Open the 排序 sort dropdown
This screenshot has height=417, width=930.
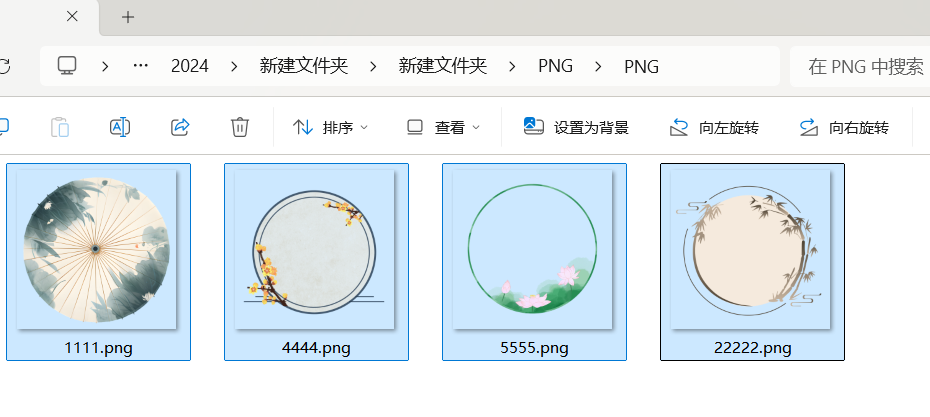(x=330, y=127)
